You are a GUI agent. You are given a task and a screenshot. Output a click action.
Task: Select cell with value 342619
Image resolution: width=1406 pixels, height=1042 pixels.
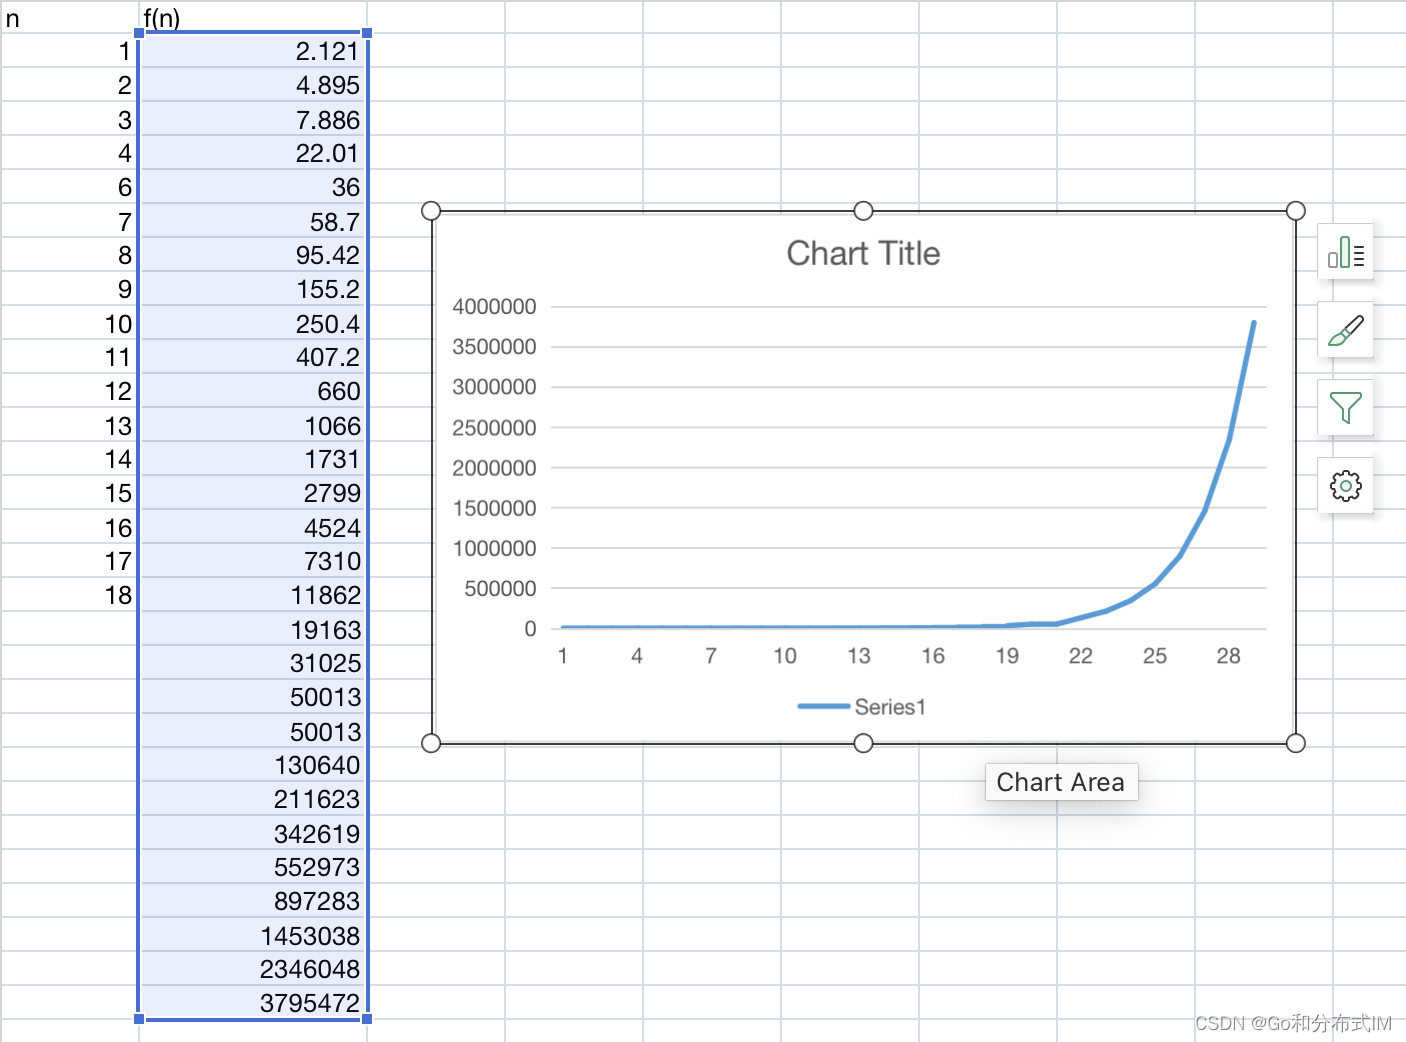click(x=253, y=833)
